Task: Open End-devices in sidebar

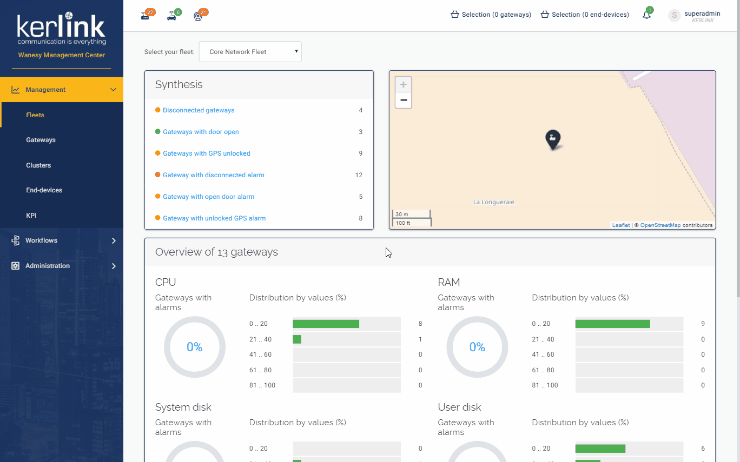Action: coord(44,190)
